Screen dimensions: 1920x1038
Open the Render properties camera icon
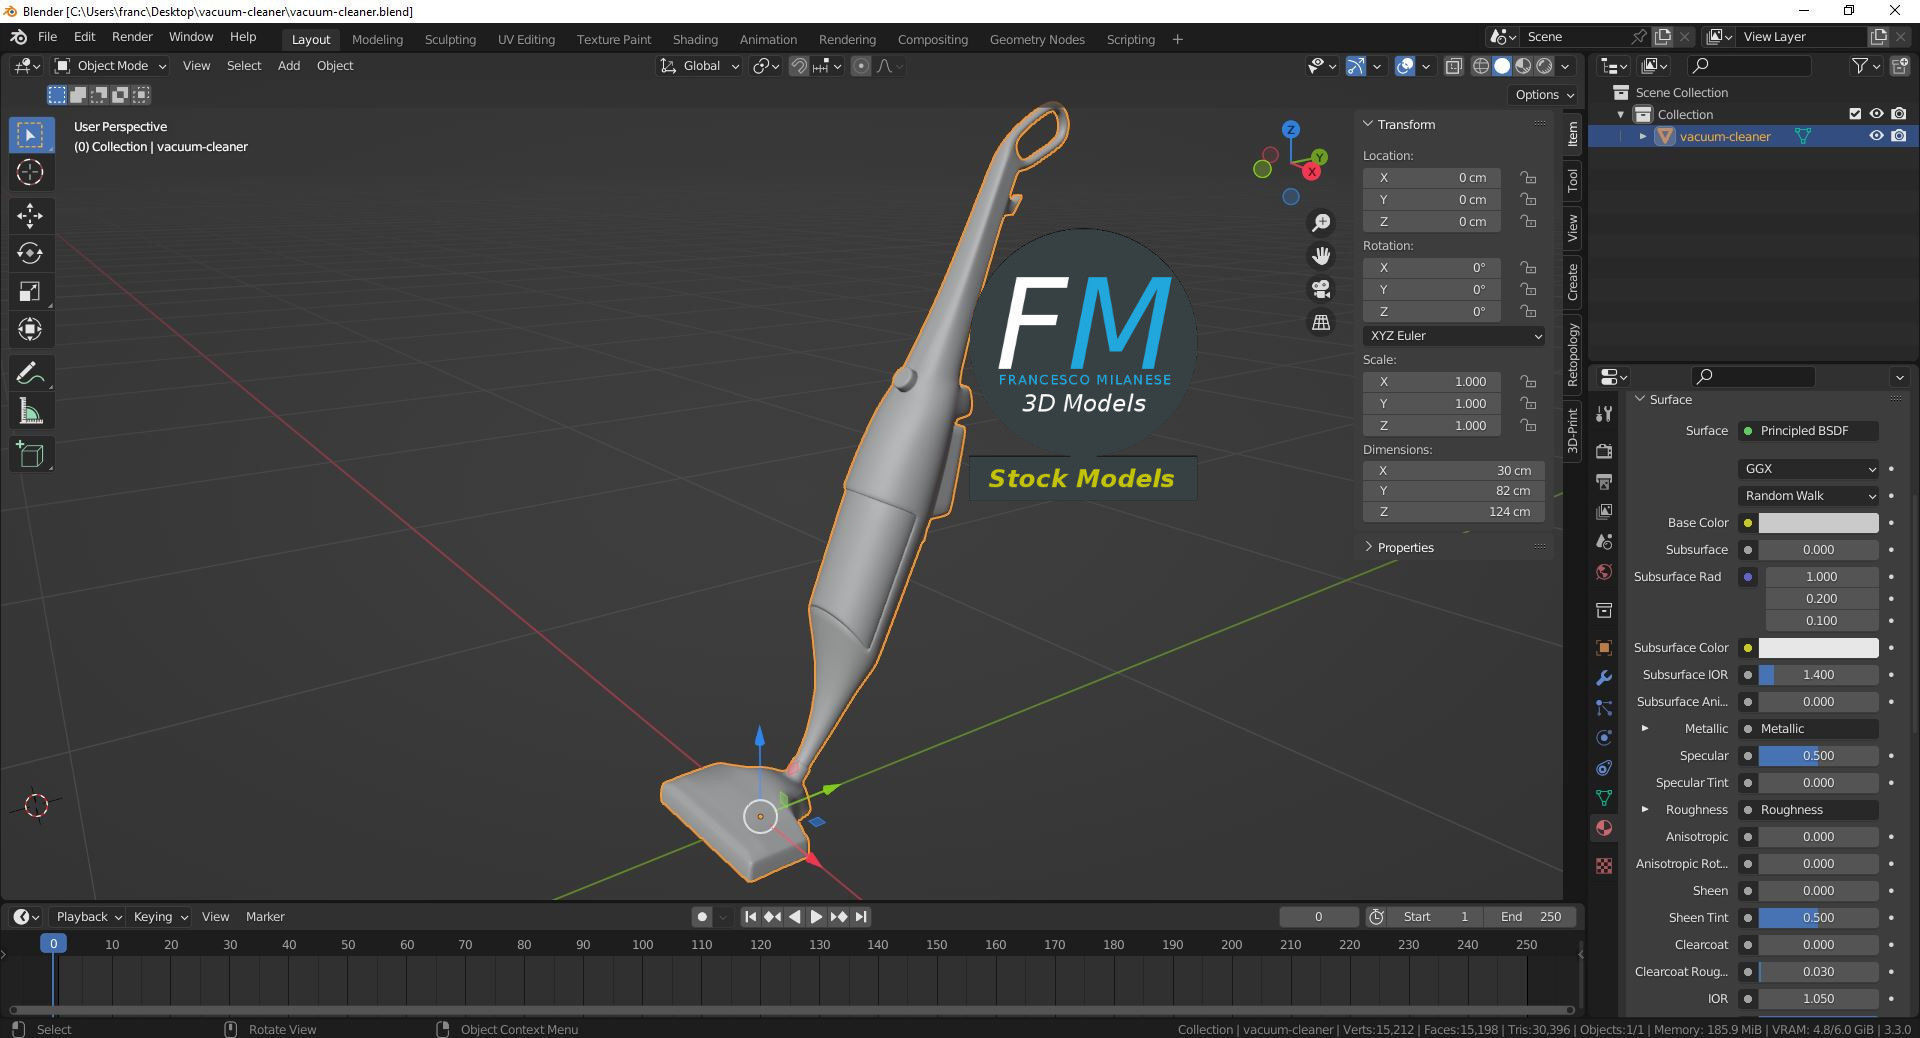tap(1604, 451)
